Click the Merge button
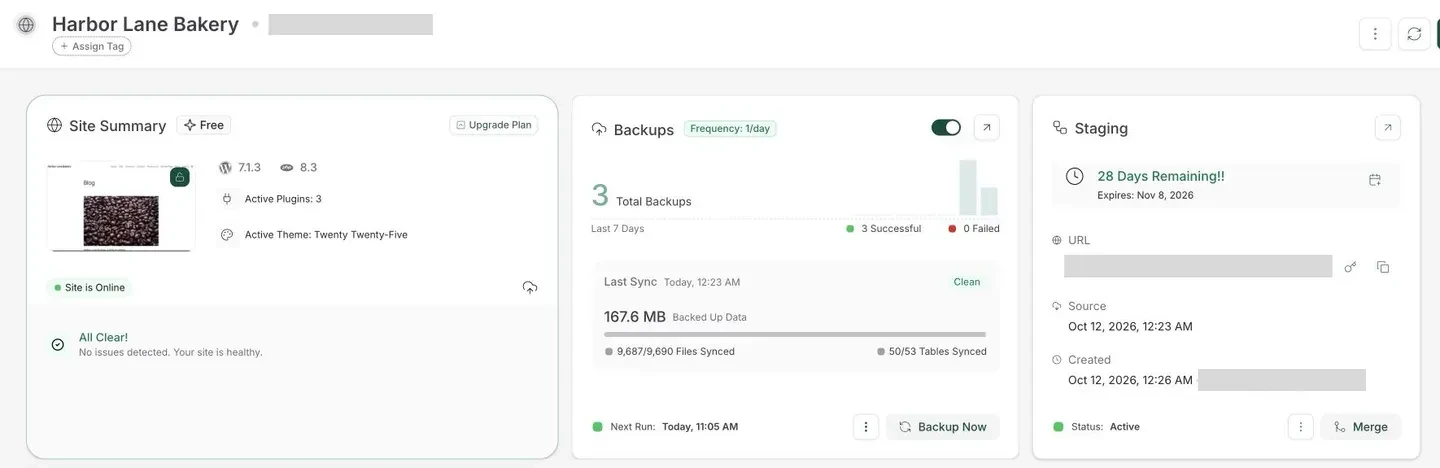 click(x=1361, y=427)
